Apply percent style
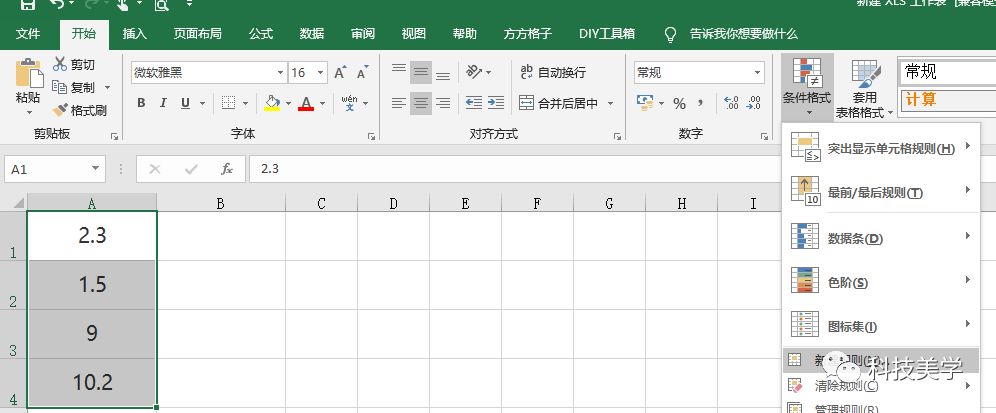 (679, 104)
